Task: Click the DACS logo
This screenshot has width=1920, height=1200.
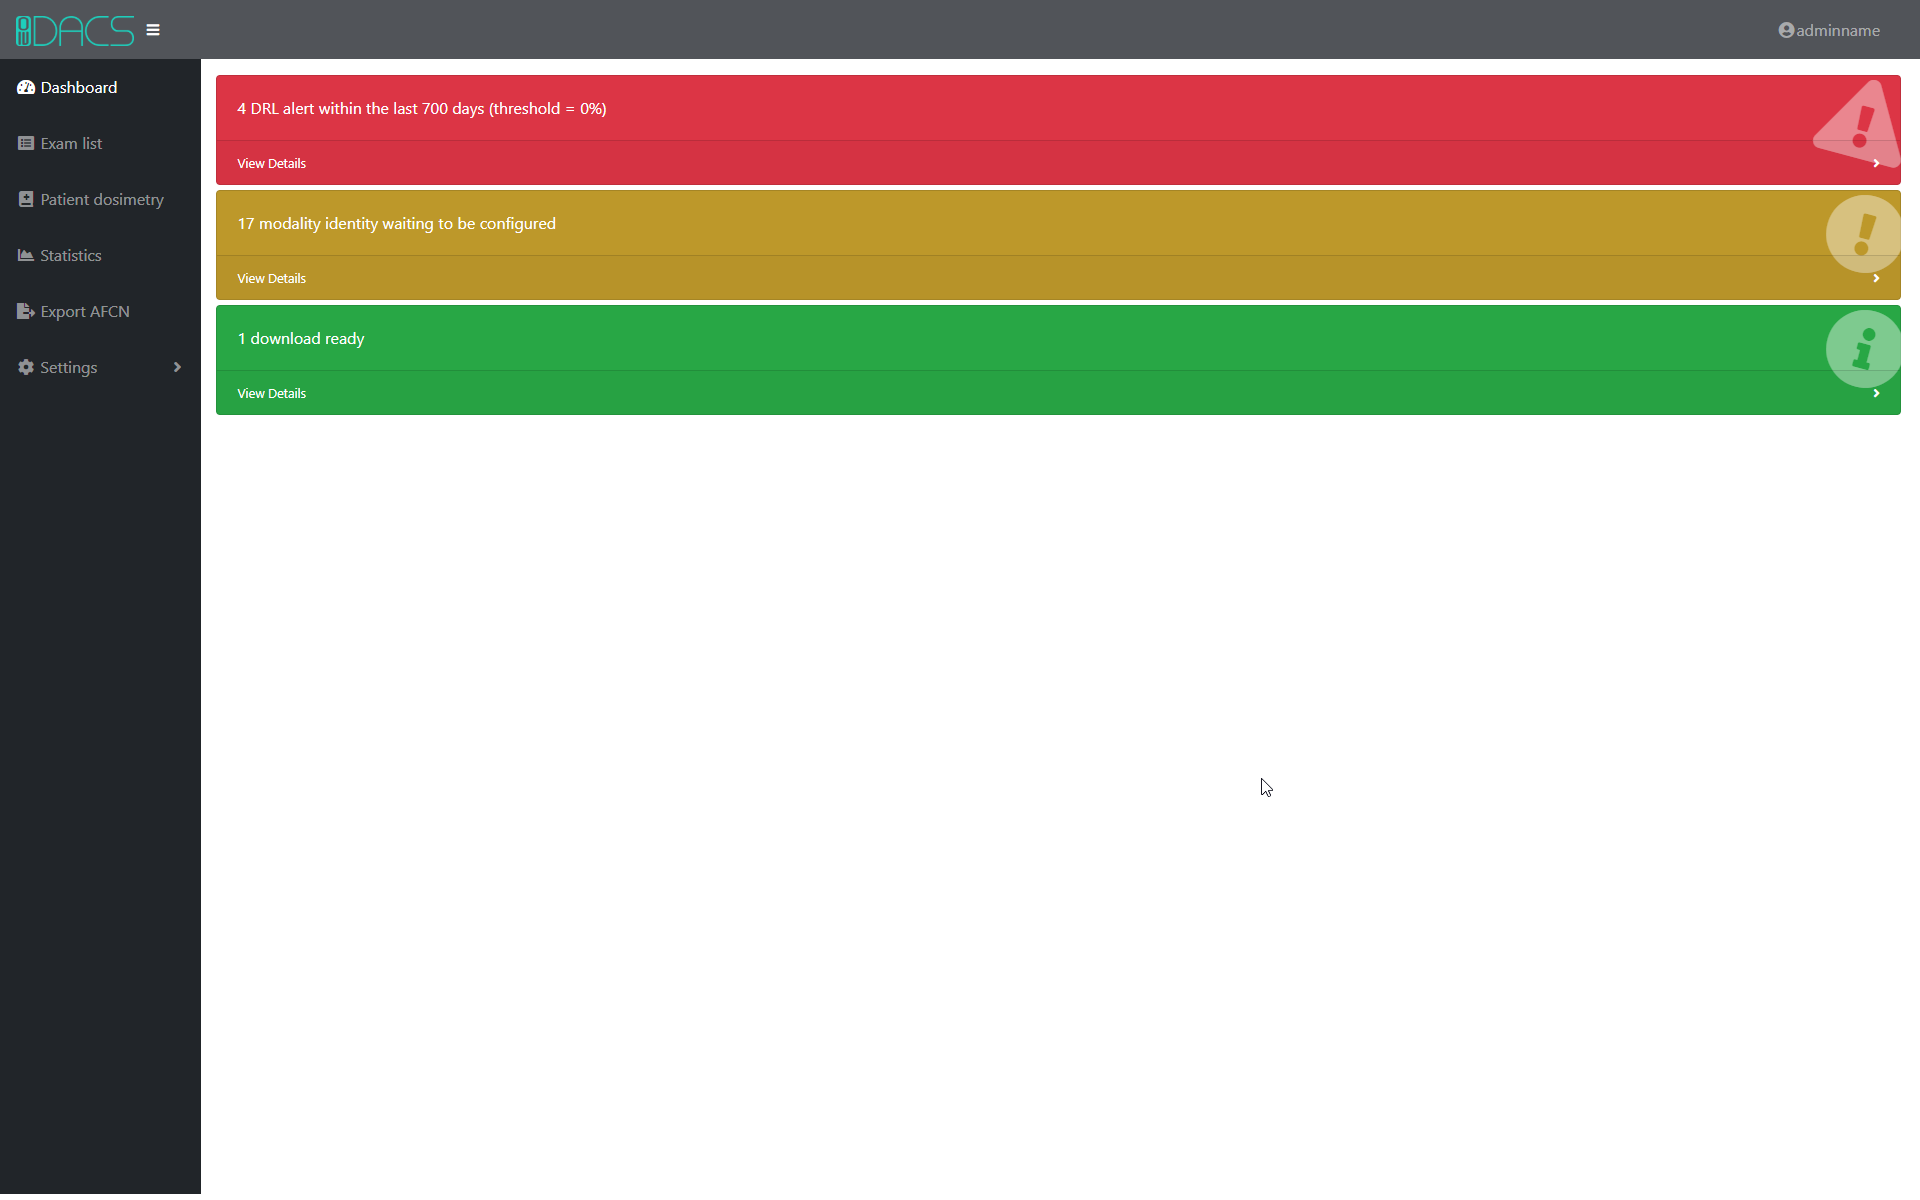Action: 75,30
